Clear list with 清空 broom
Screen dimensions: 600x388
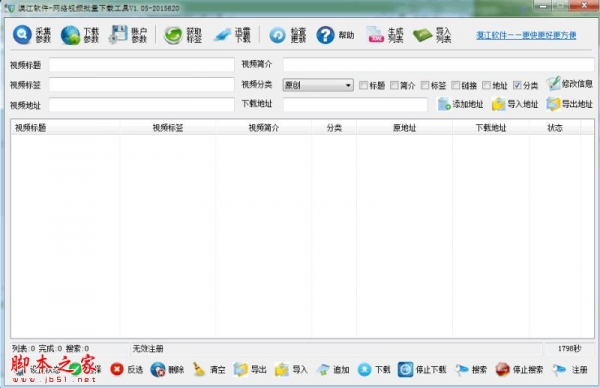[209, 369]
